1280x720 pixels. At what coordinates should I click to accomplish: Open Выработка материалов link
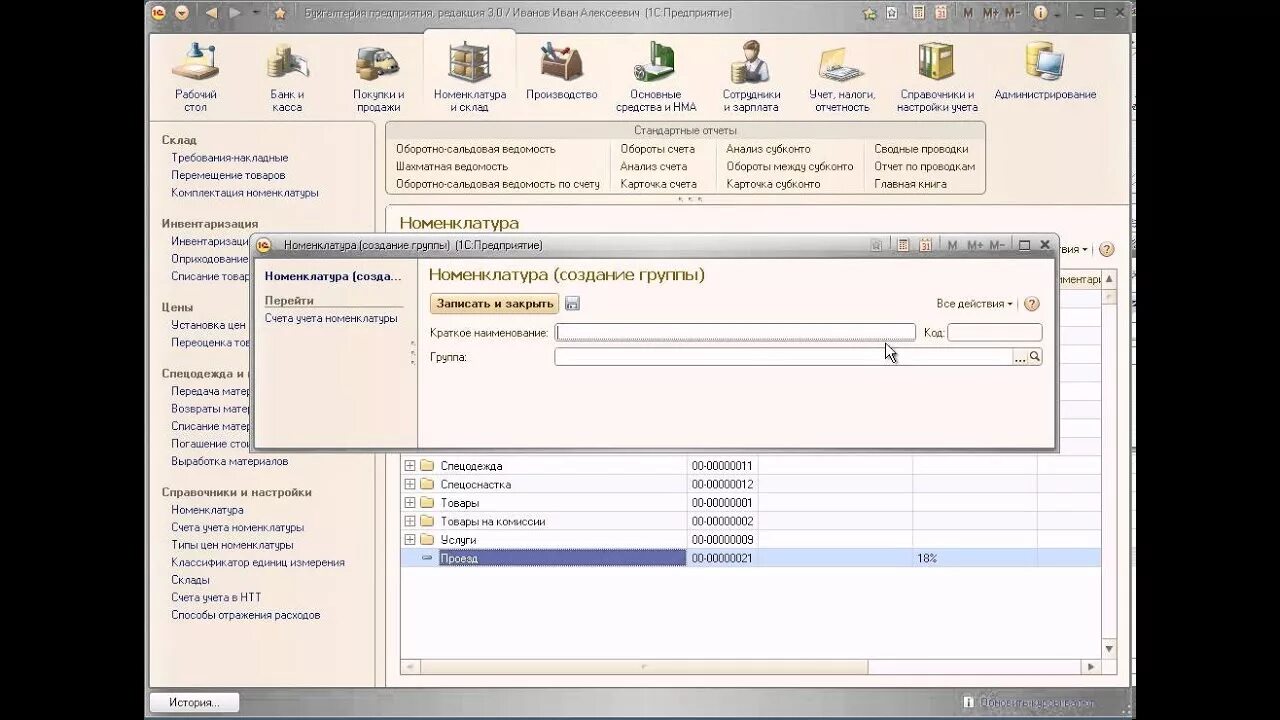(x=229, y=462)
